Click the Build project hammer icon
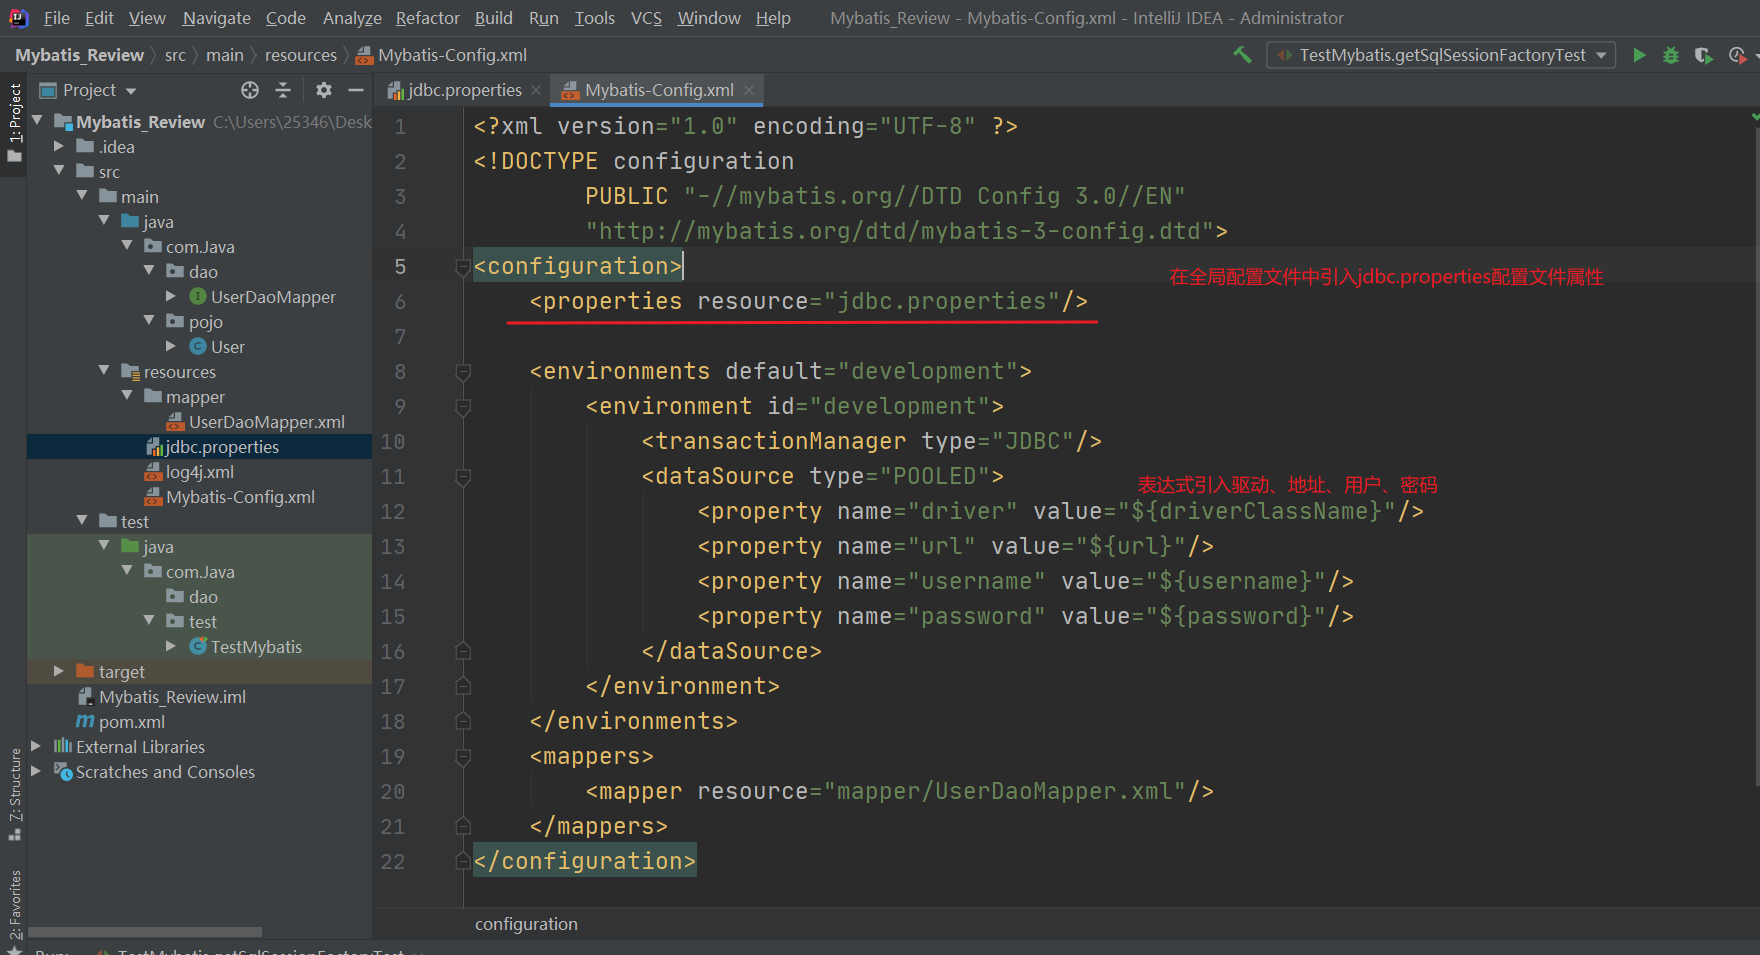1760x955 pixels. point(1242,55)
